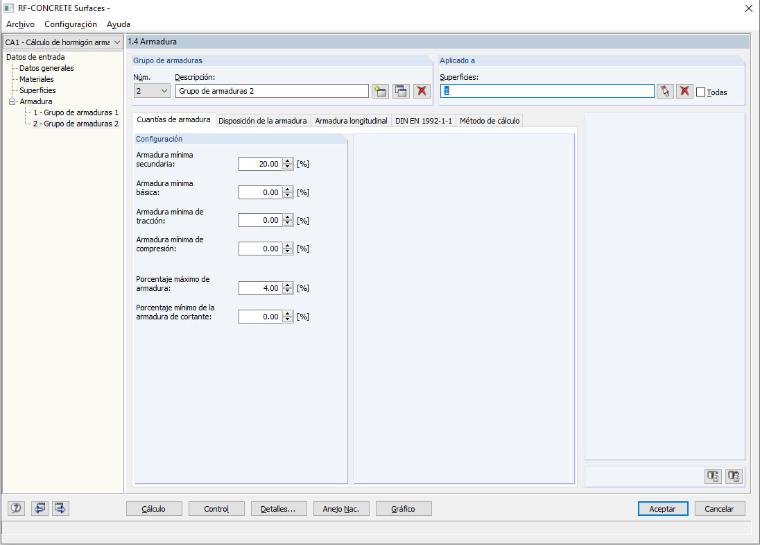Click the Anejo Nac. button
The width and height of the screenshot is (760, 545).
tap(341, 509)
